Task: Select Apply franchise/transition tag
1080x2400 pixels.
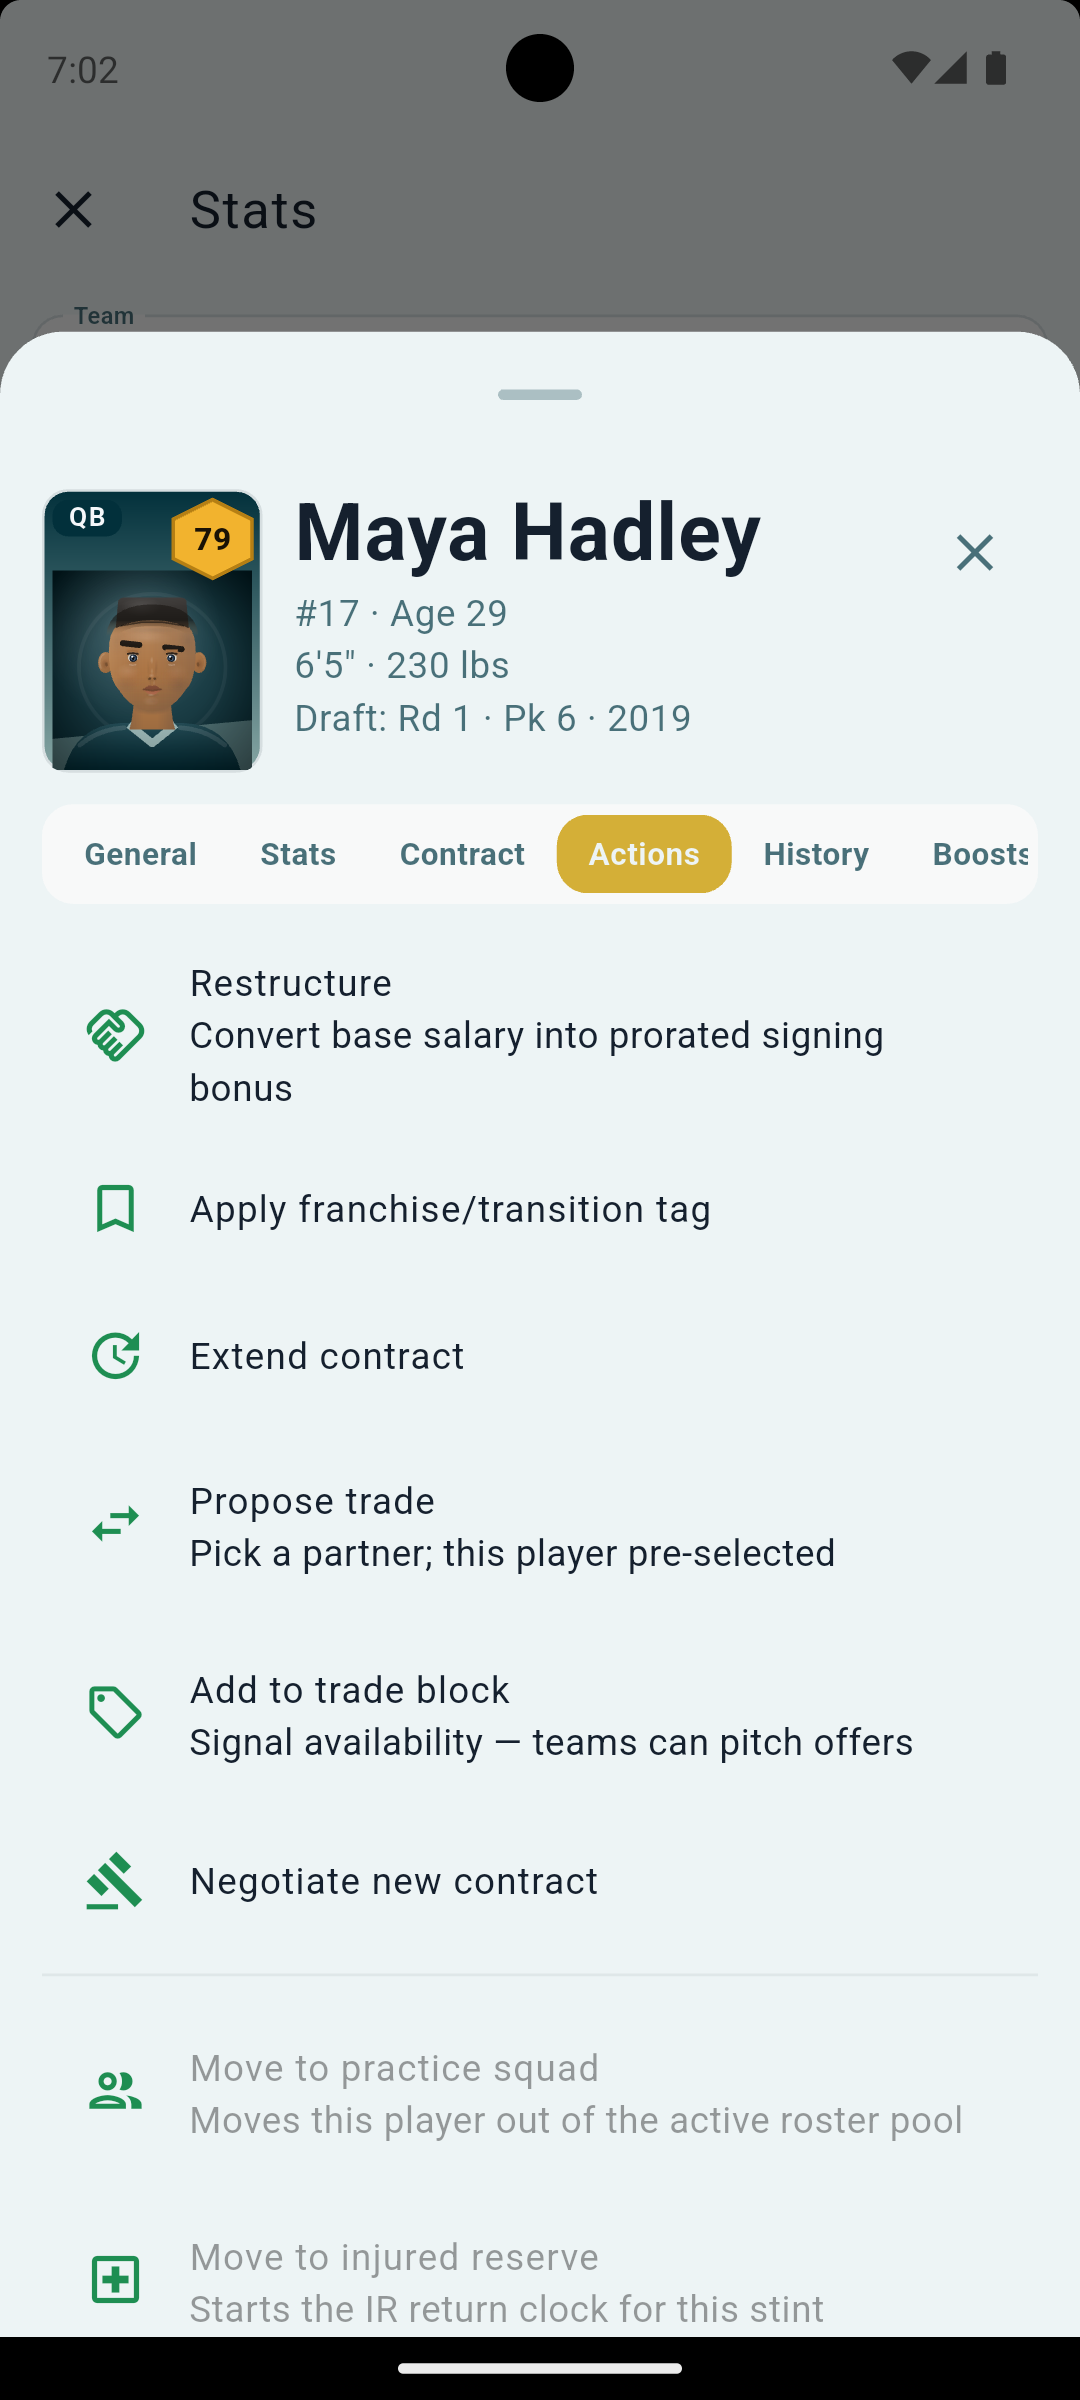Action: click(x=540, y=1209)
